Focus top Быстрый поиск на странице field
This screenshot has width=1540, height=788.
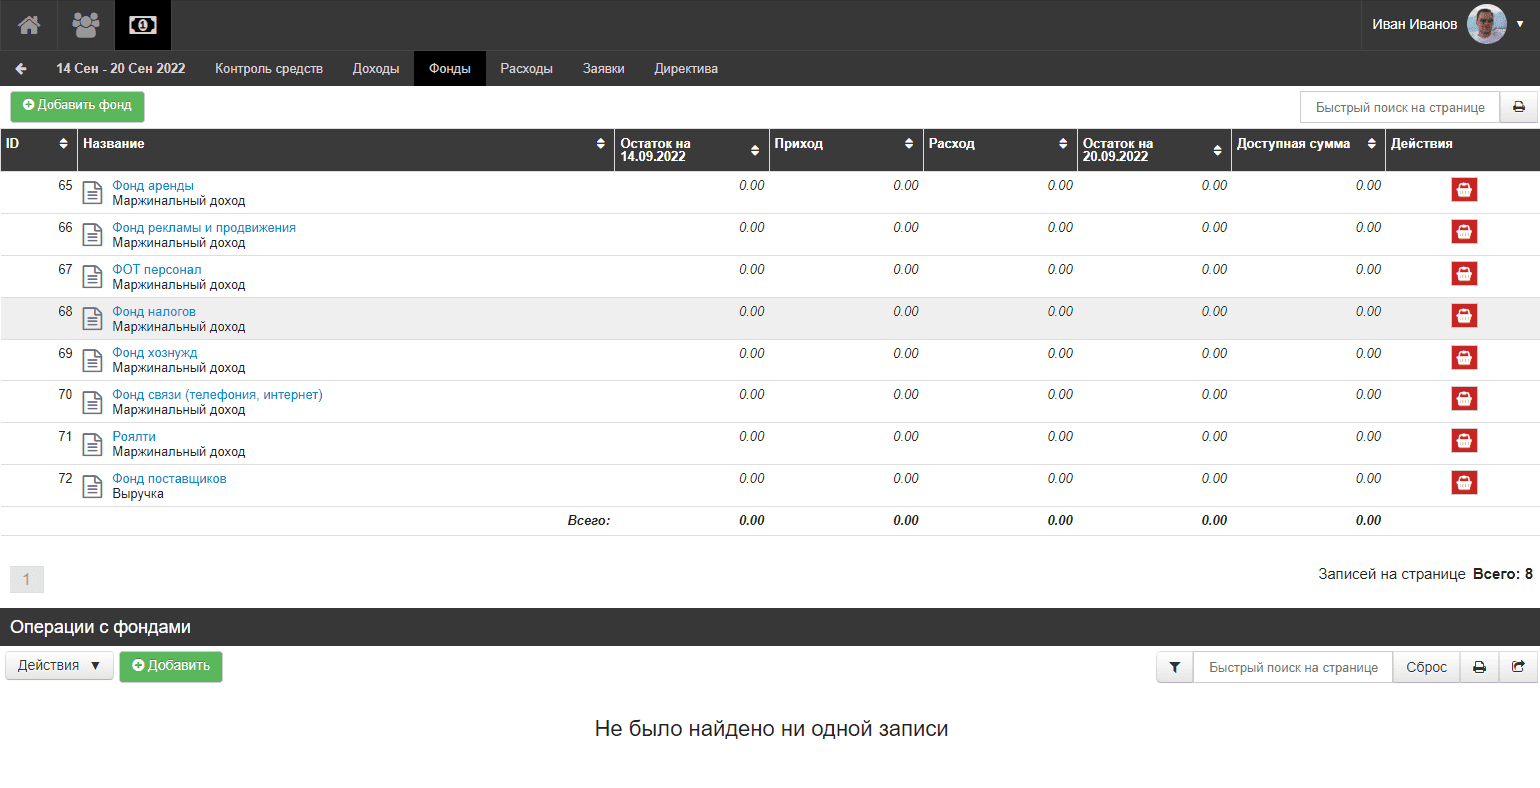coord(1400,107)
